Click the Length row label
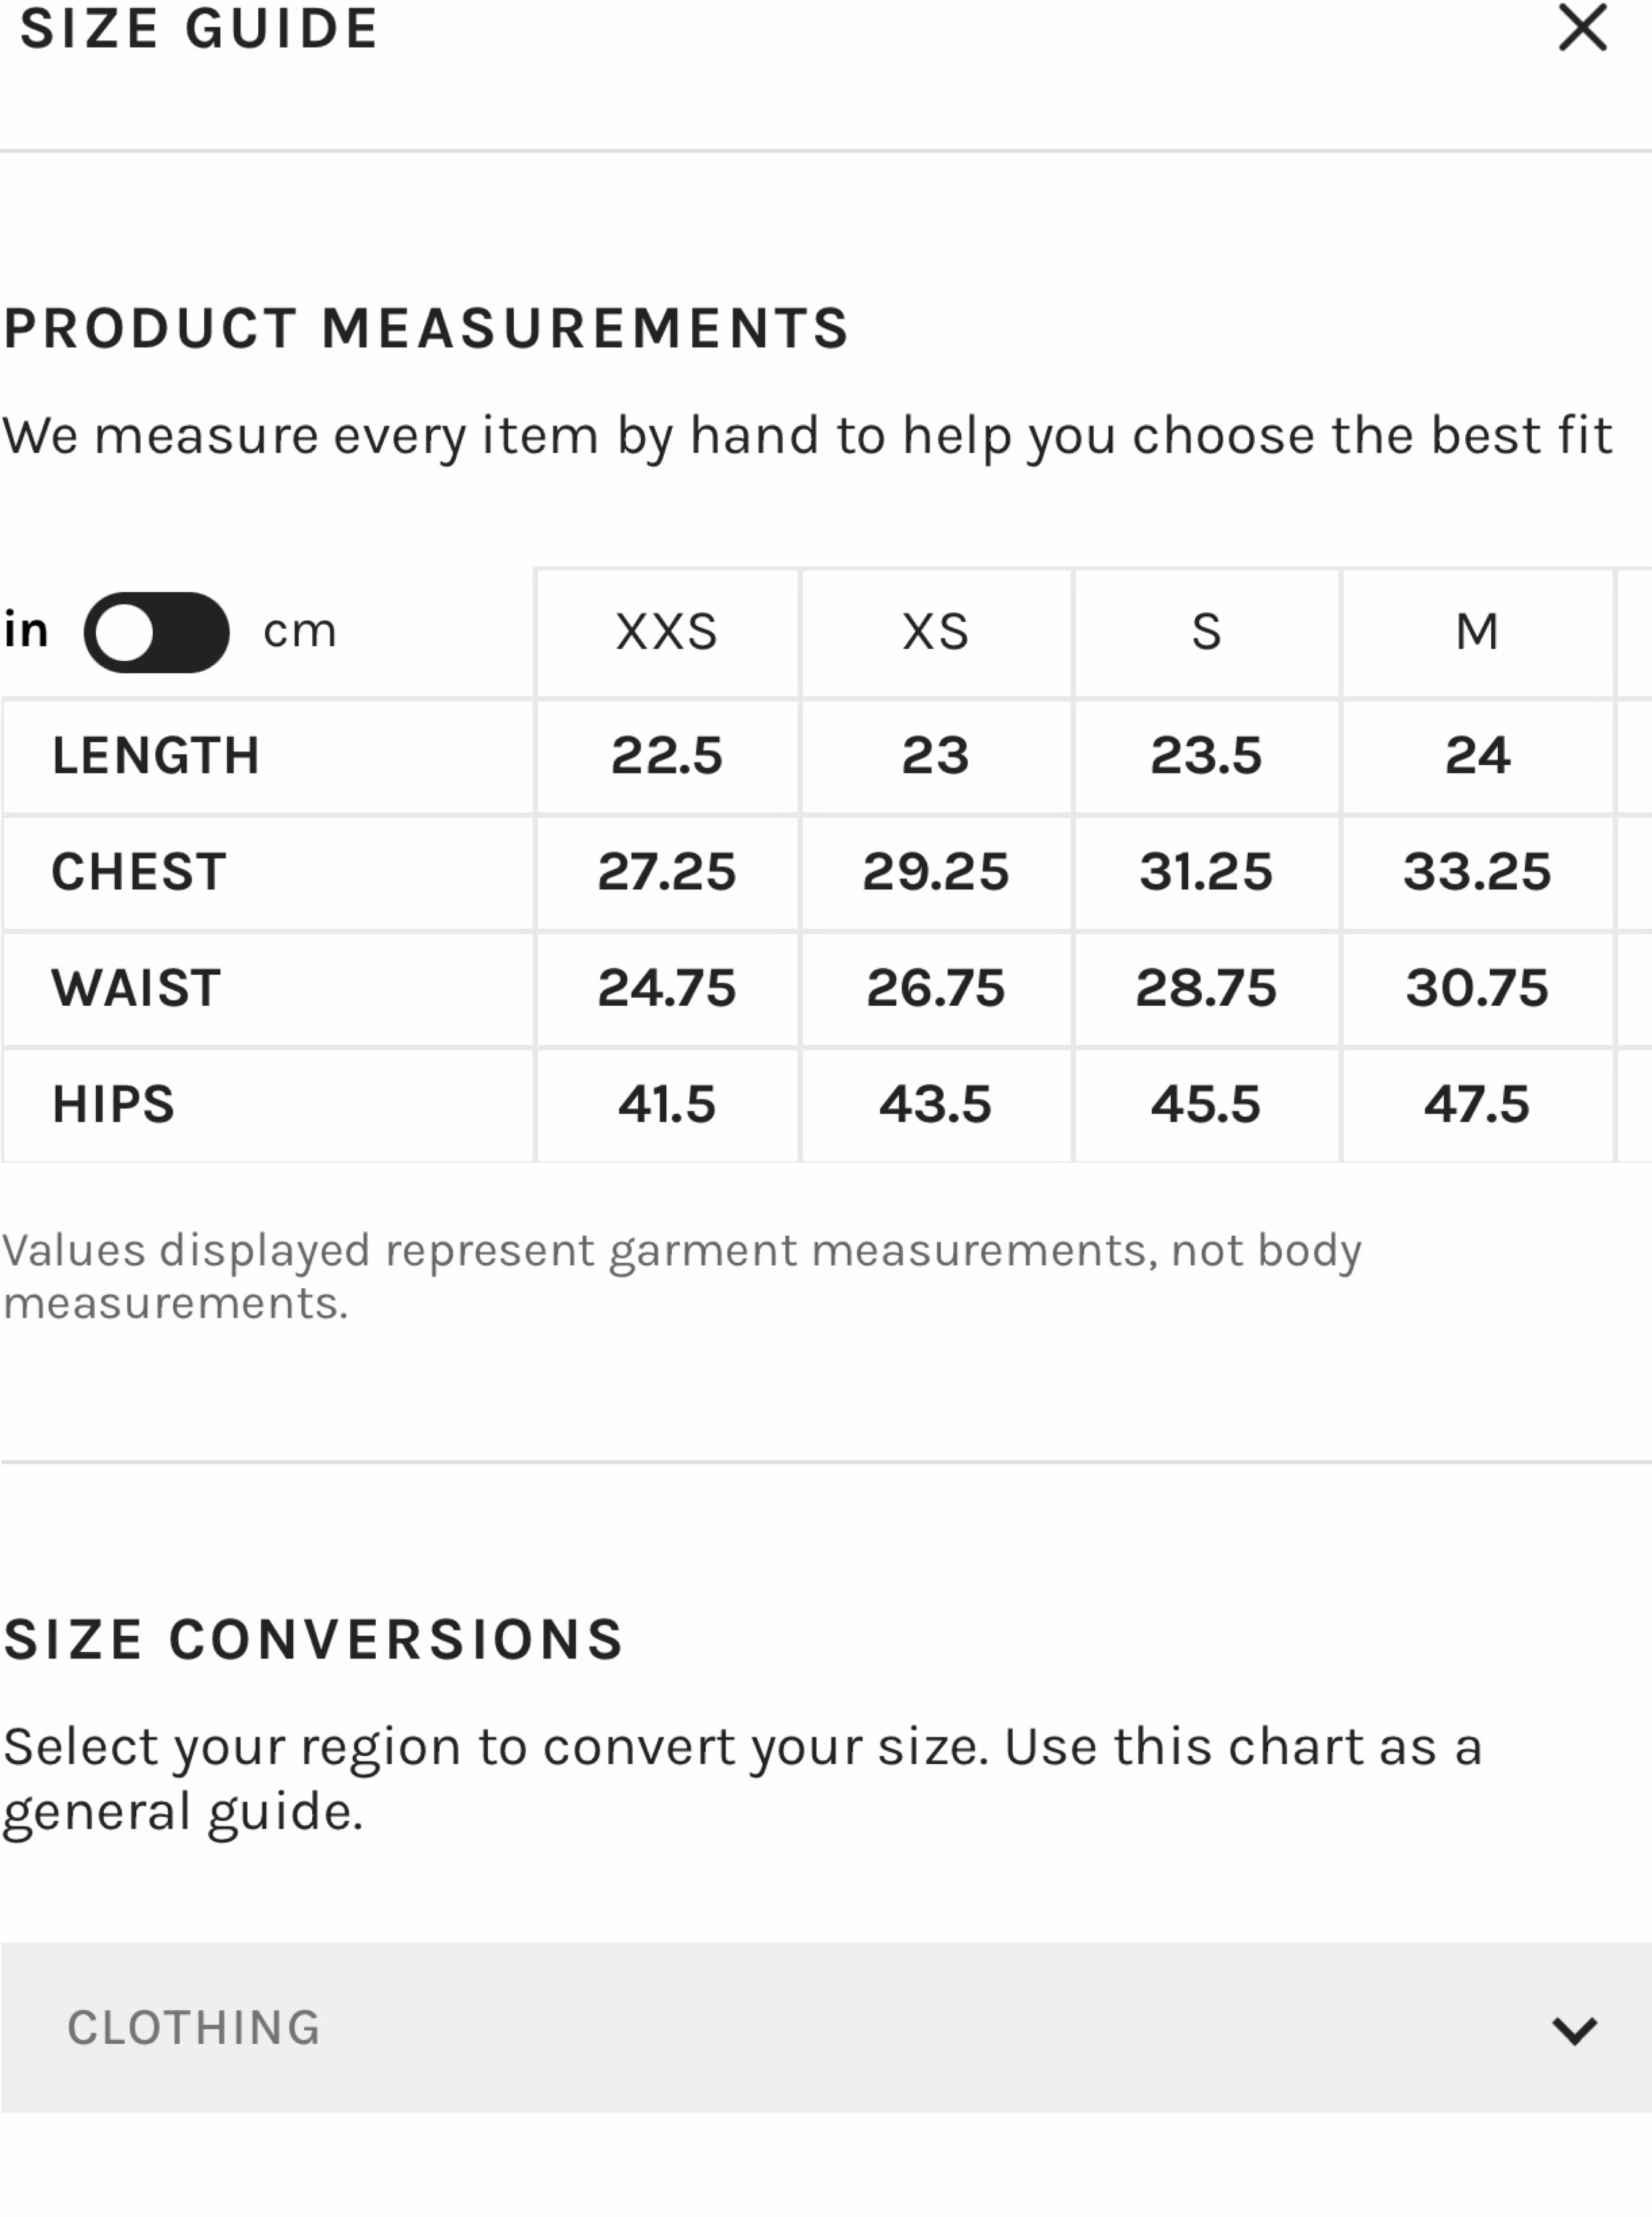Image resolution: width=1652 pixels, height=2217 pixels. click(156, 755)
